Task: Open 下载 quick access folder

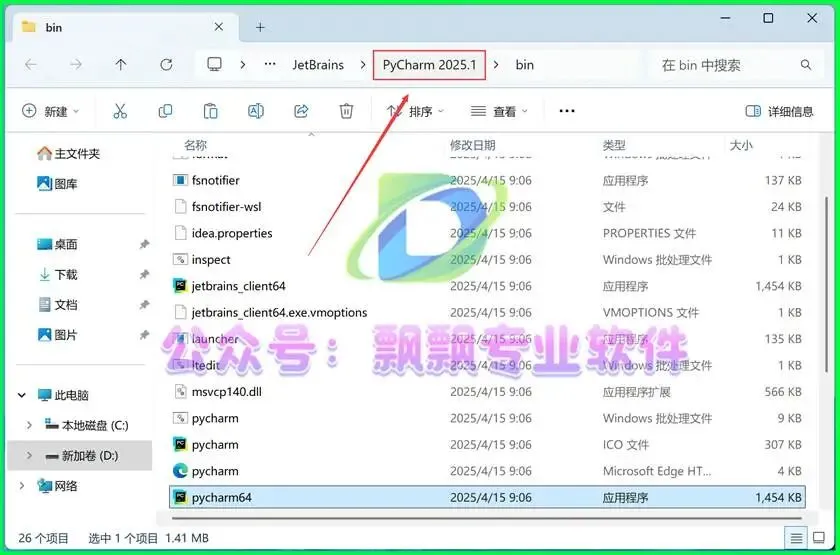Action: coord(57,275)
